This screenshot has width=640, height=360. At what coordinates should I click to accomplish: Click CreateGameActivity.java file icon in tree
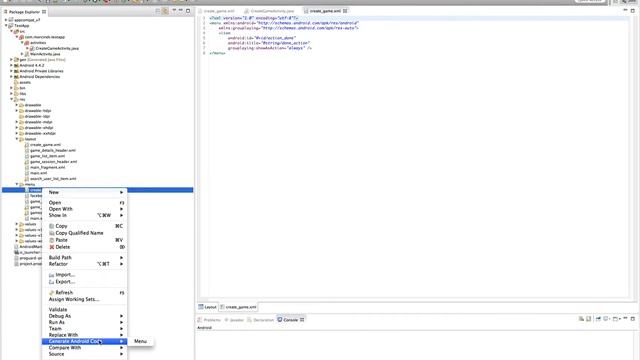pos(32,48)
